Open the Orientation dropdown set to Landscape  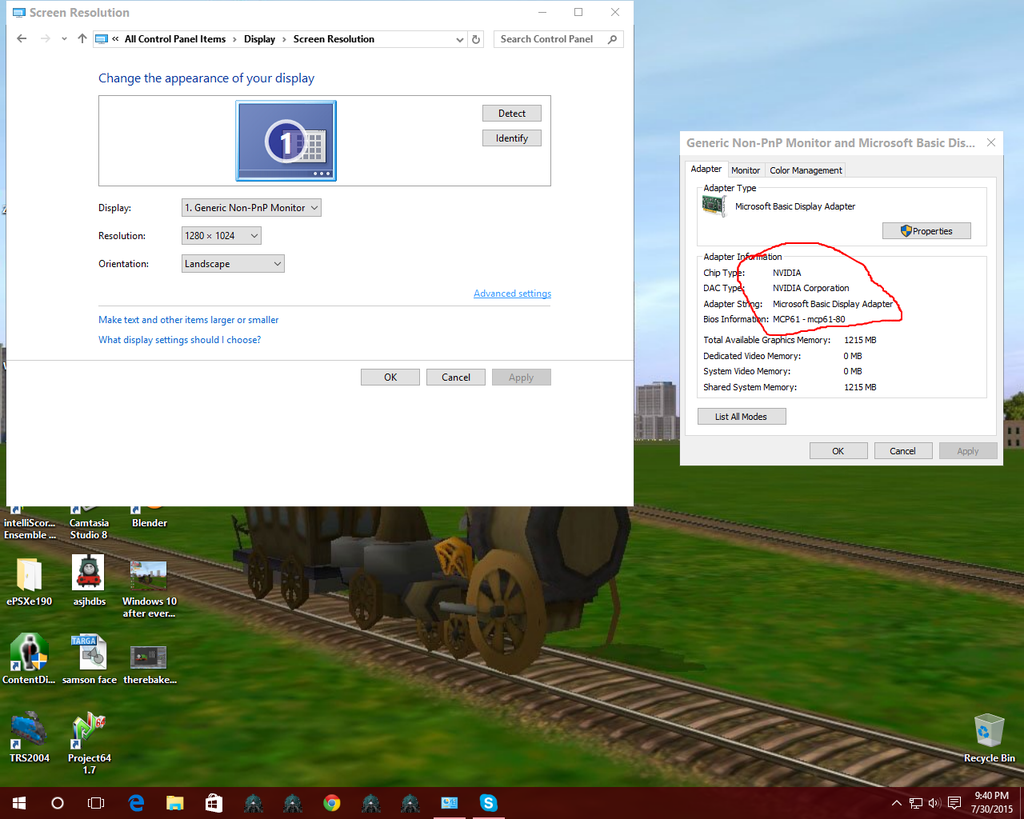(x=232, y=264)
